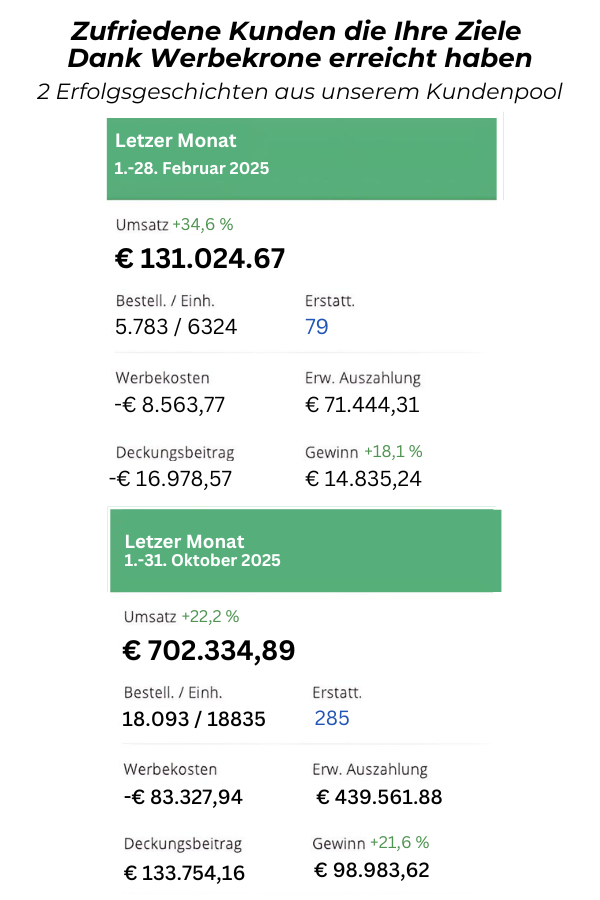The width and height of the screenshot is (600, 900).
Task: Select the Oktober 2025 green header banner
Action: 305,551
